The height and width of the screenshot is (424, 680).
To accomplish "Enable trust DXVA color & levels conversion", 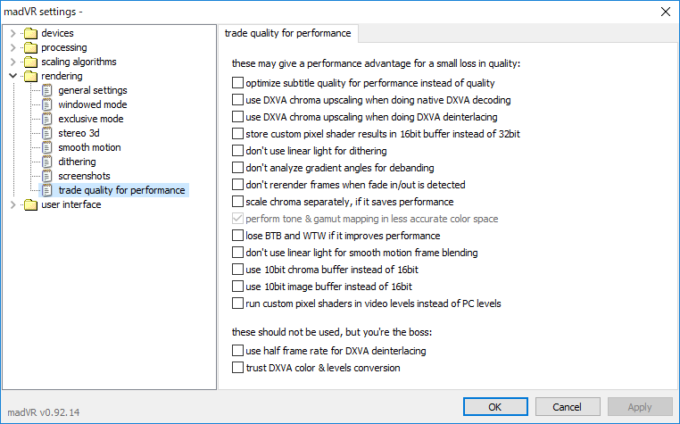I will (x=237, y=367).
